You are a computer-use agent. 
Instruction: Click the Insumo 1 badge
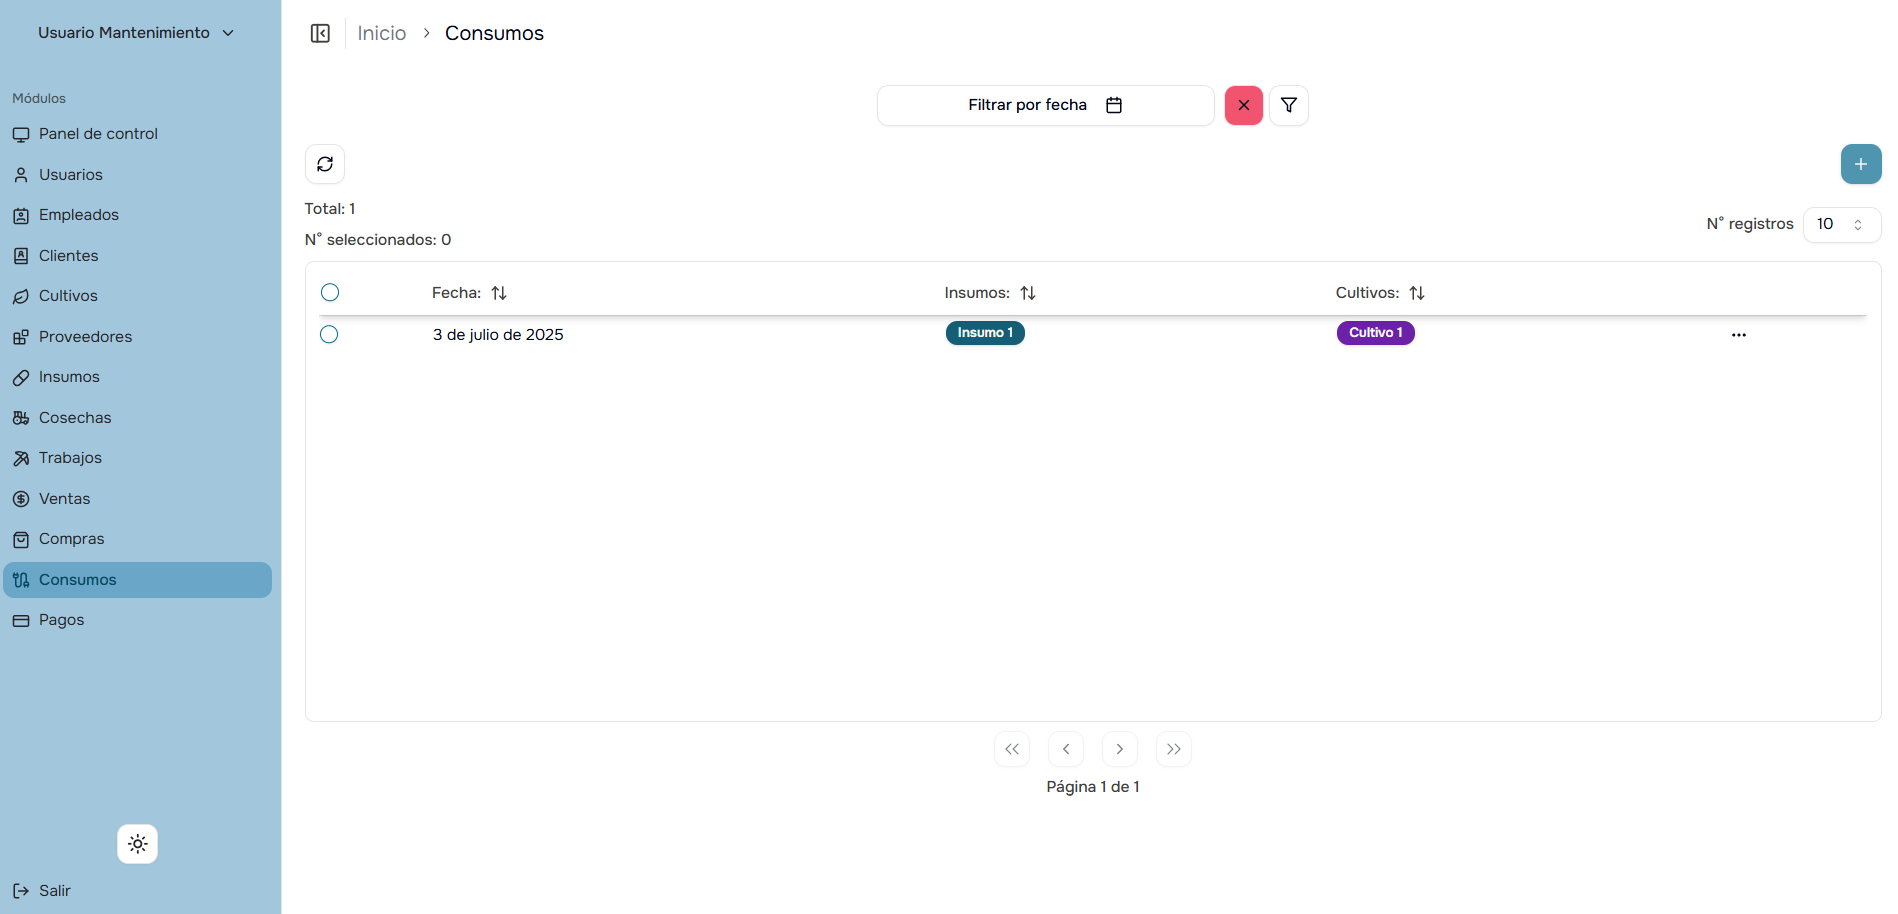pyautogui.click(x=985, y=333)
